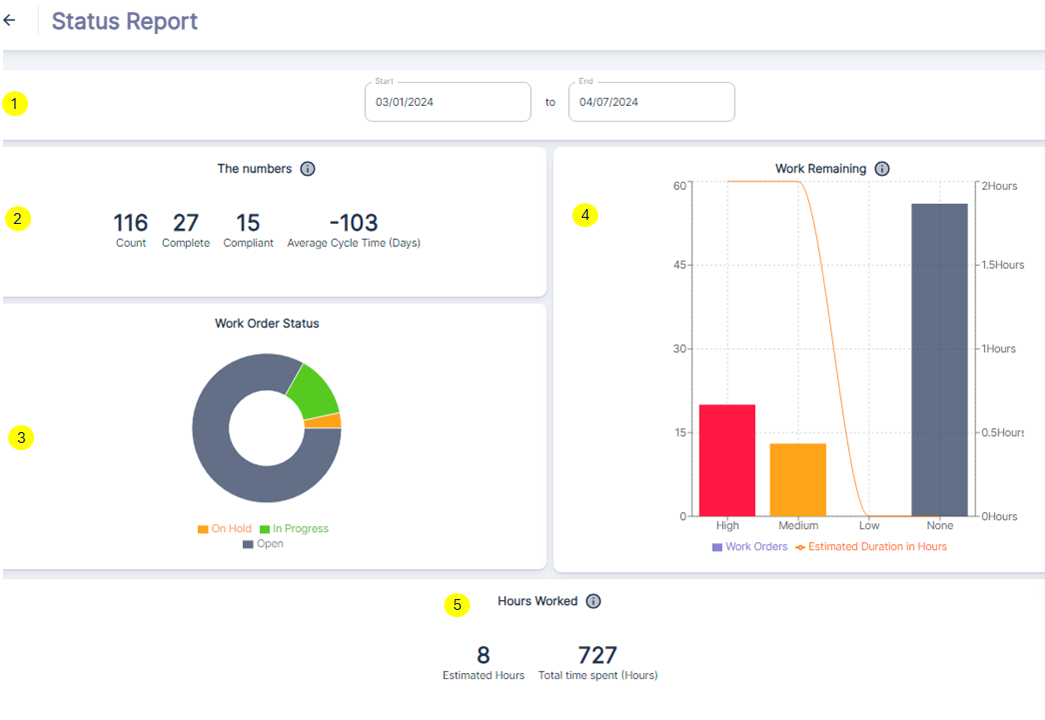This screenshot has height=720, width=1045.
Task: Toggle On Hold legend in Work Order Status
Action: click(224, 529)
